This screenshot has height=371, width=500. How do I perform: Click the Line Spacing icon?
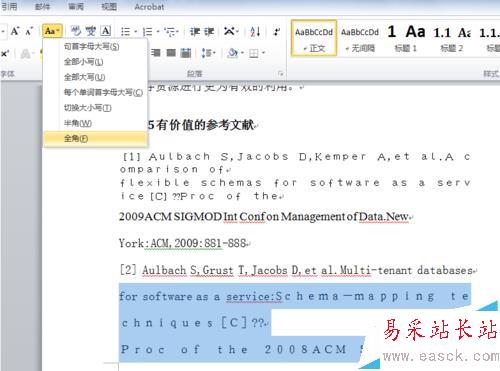click(x=206, y=53)
